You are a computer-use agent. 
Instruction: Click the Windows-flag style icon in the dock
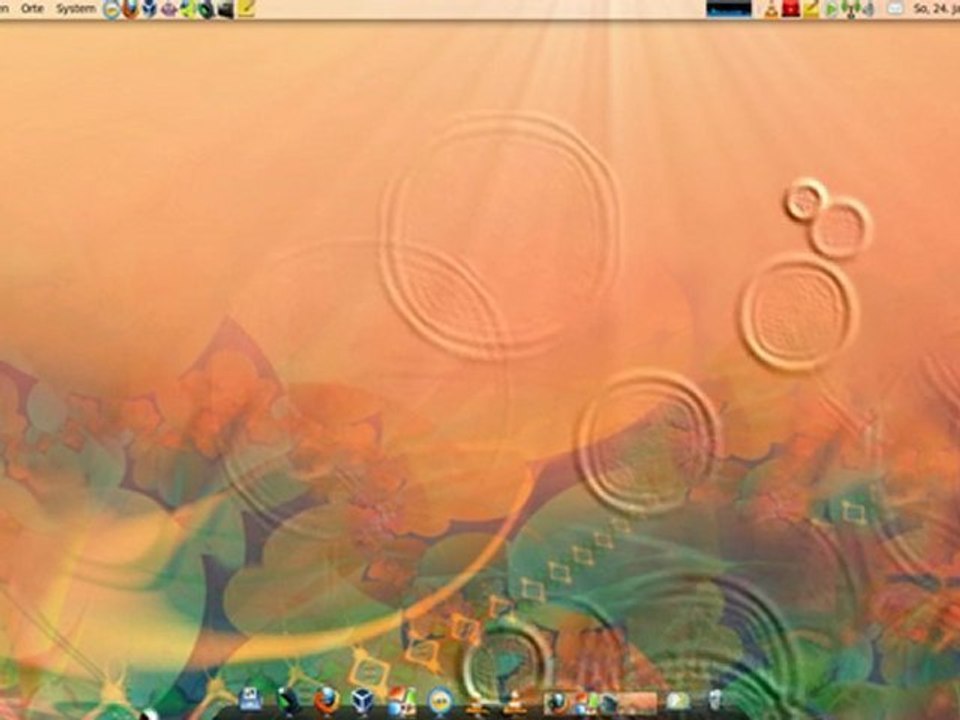402,701
